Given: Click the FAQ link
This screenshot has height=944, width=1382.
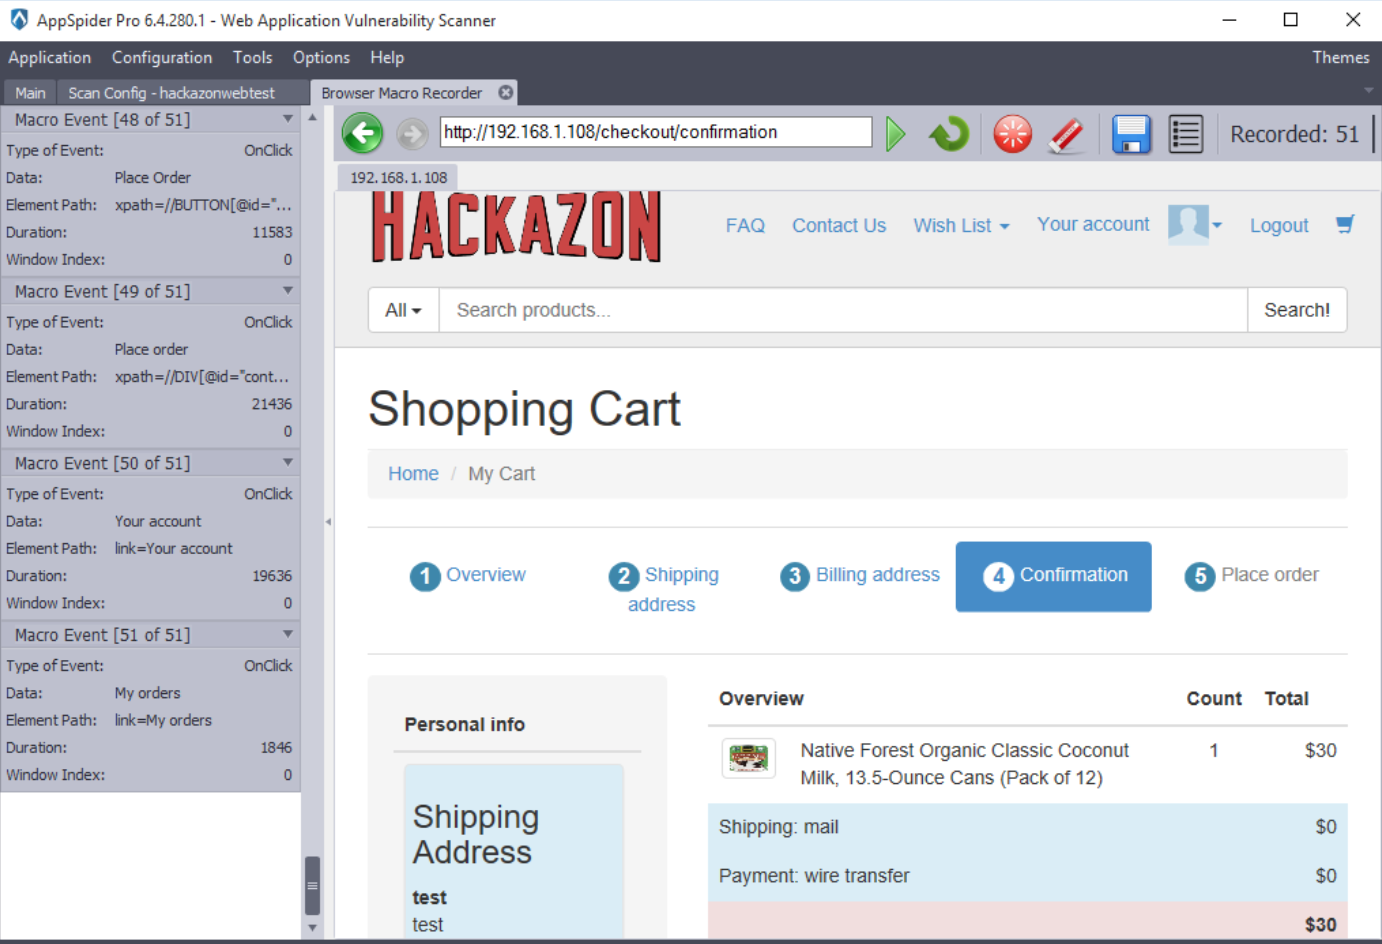Looking at the screenshot, I should tap(745, 225).
